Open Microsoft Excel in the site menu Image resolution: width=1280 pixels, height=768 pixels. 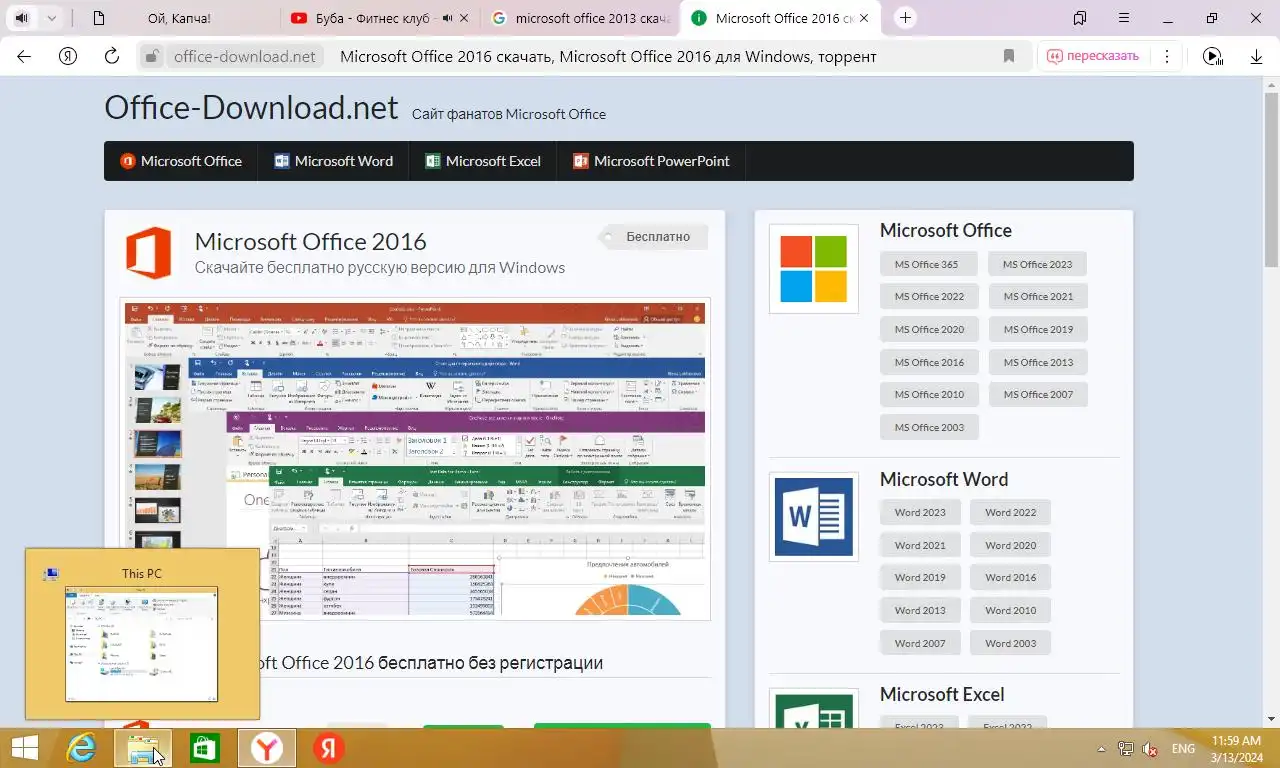pyautogui.click(x=483, y=161)
